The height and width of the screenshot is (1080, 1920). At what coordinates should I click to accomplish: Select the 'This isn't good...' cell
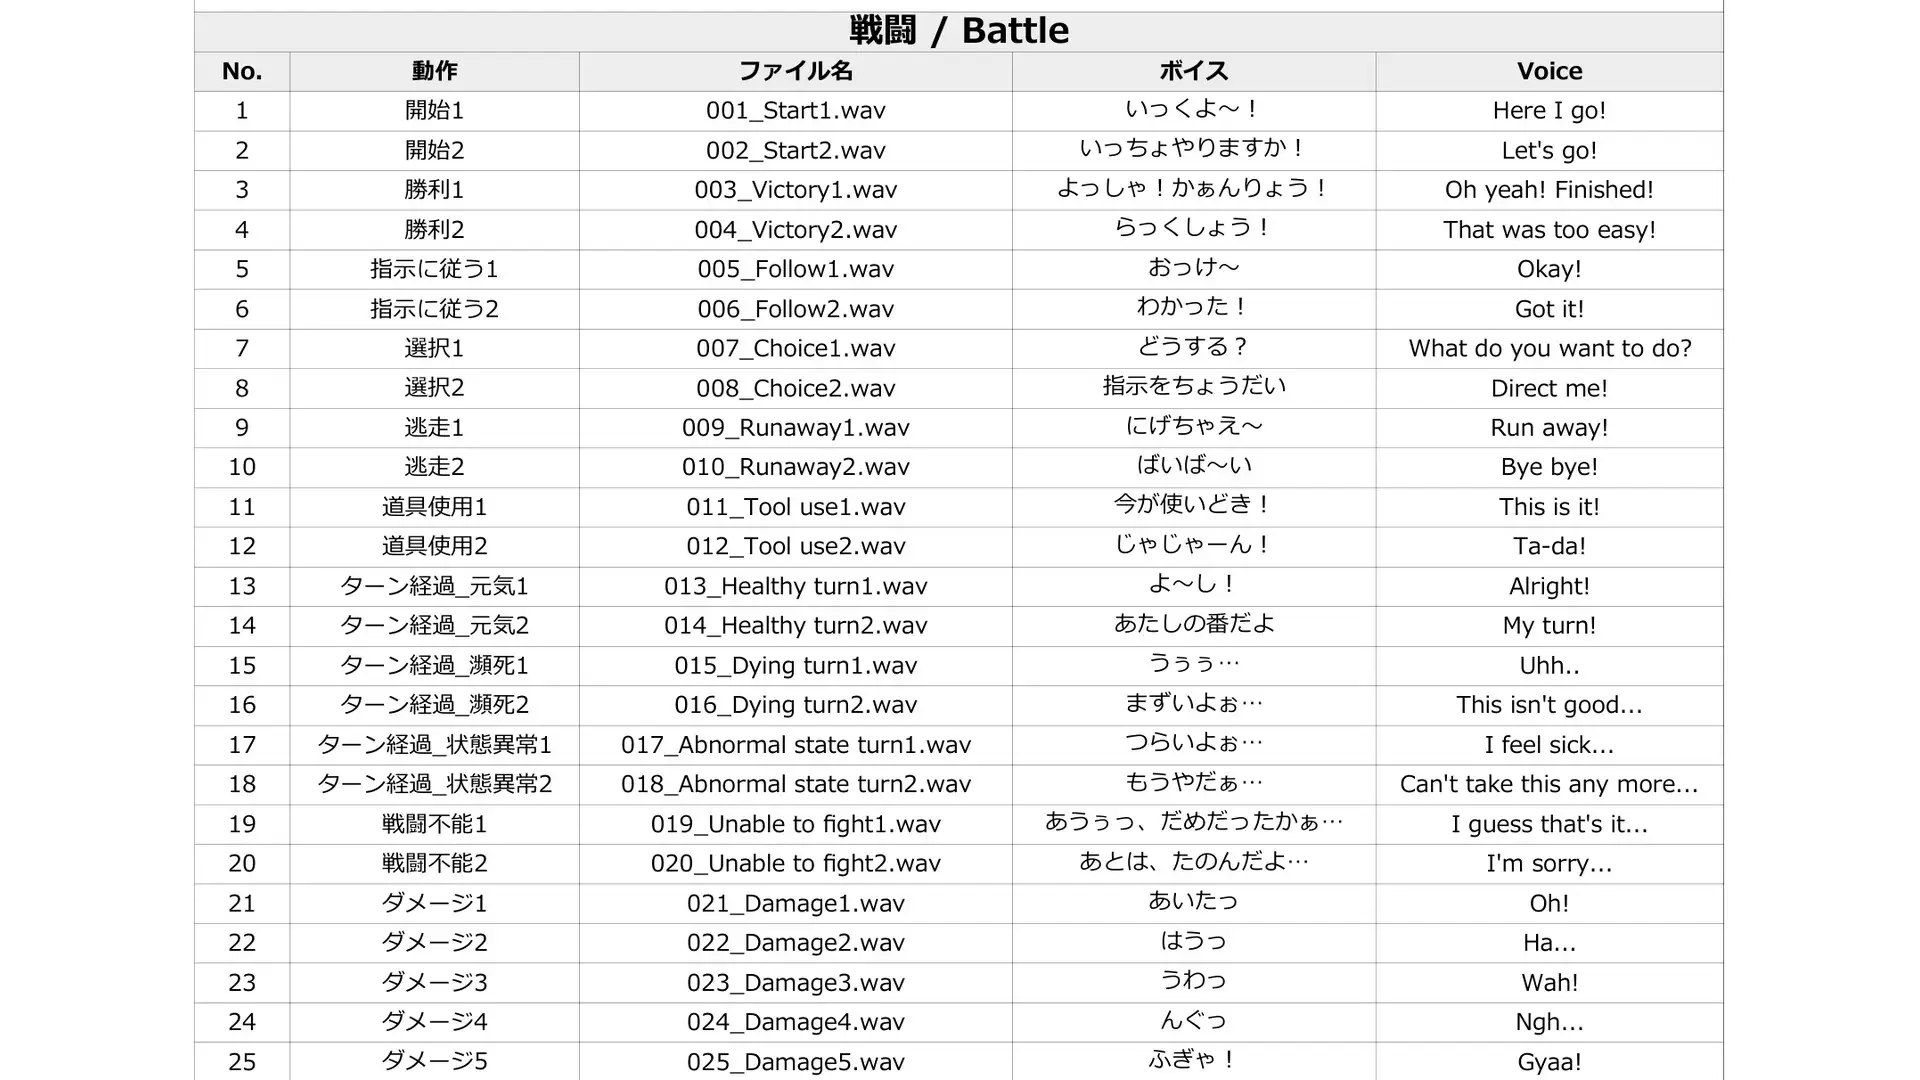pos(1549,705)
